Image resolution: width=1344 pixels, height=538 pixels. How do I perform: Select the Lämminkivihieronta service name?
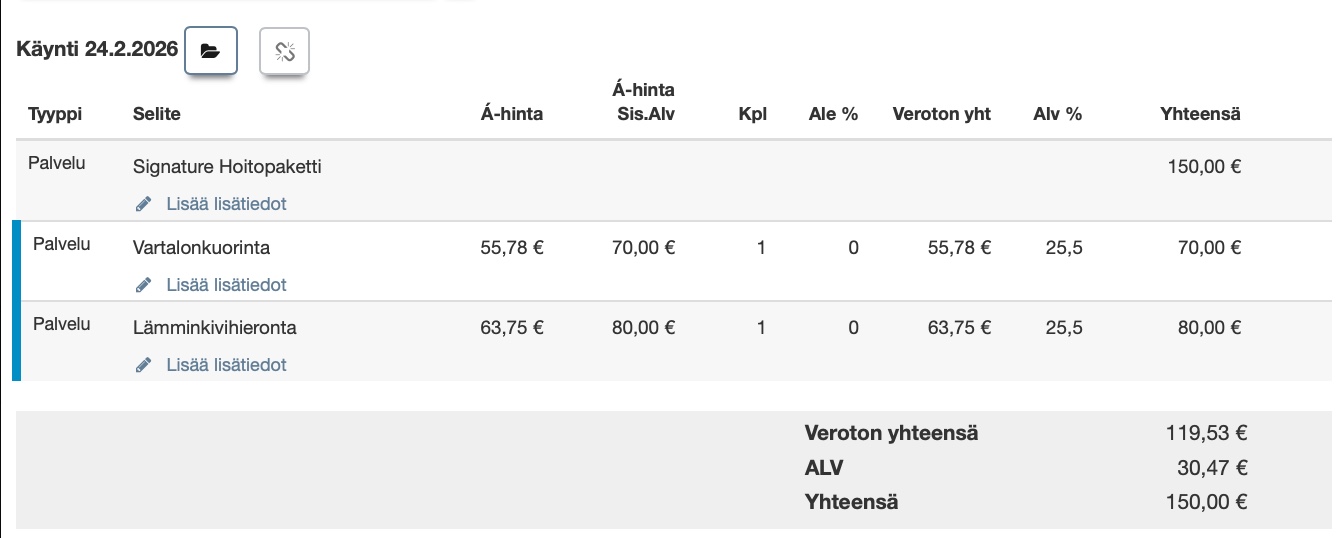point(214,327)
